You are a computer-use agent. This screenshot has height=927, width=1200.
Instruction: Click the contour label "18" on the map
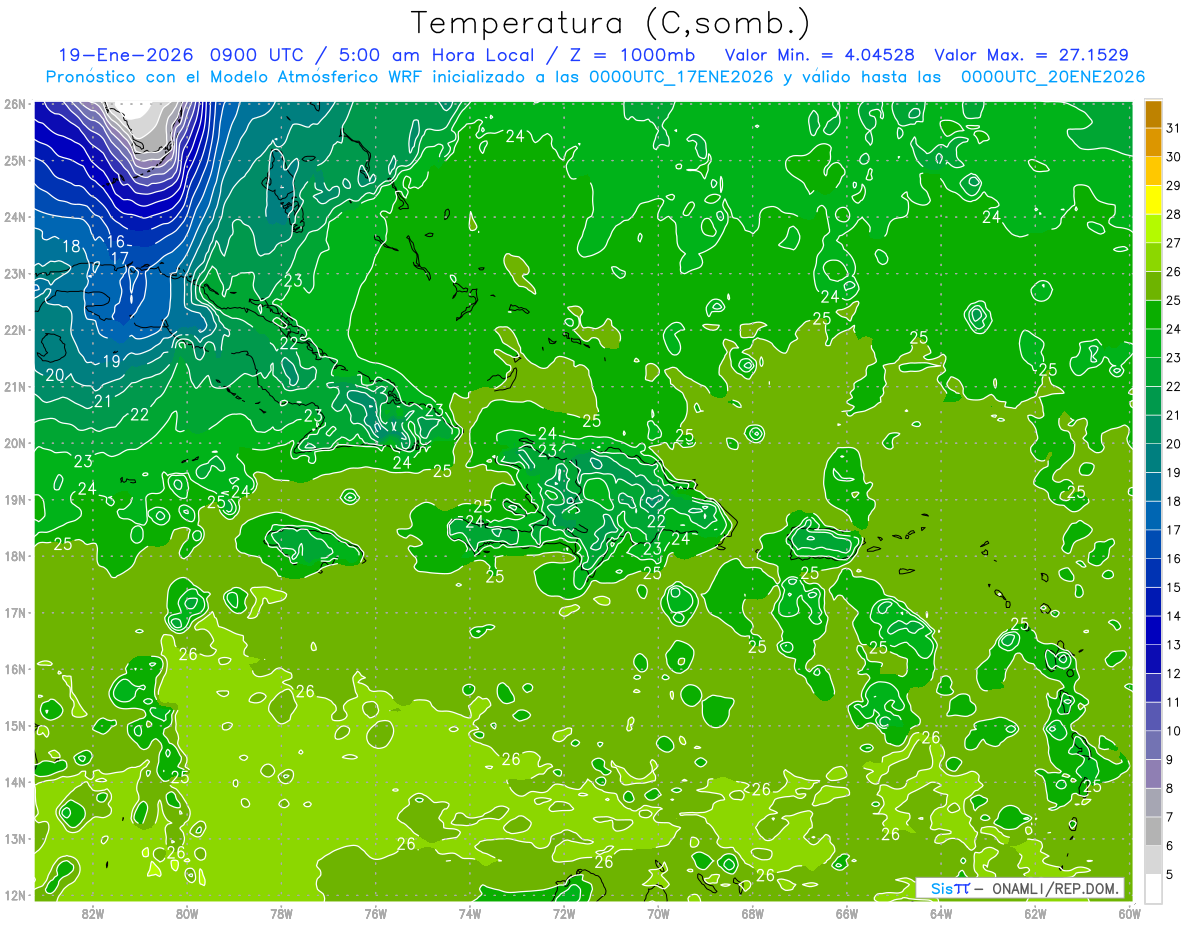(72, 247)
